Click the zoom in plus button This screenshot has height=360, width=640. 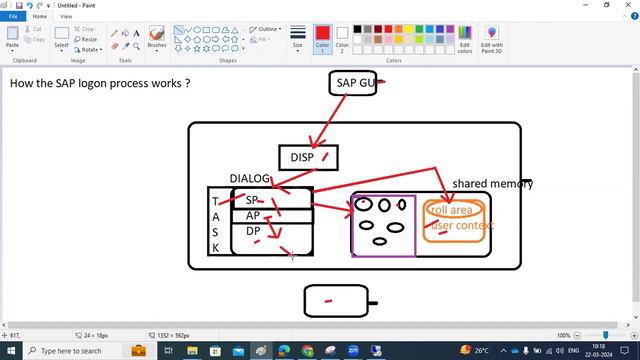click(x=634, y=335)
